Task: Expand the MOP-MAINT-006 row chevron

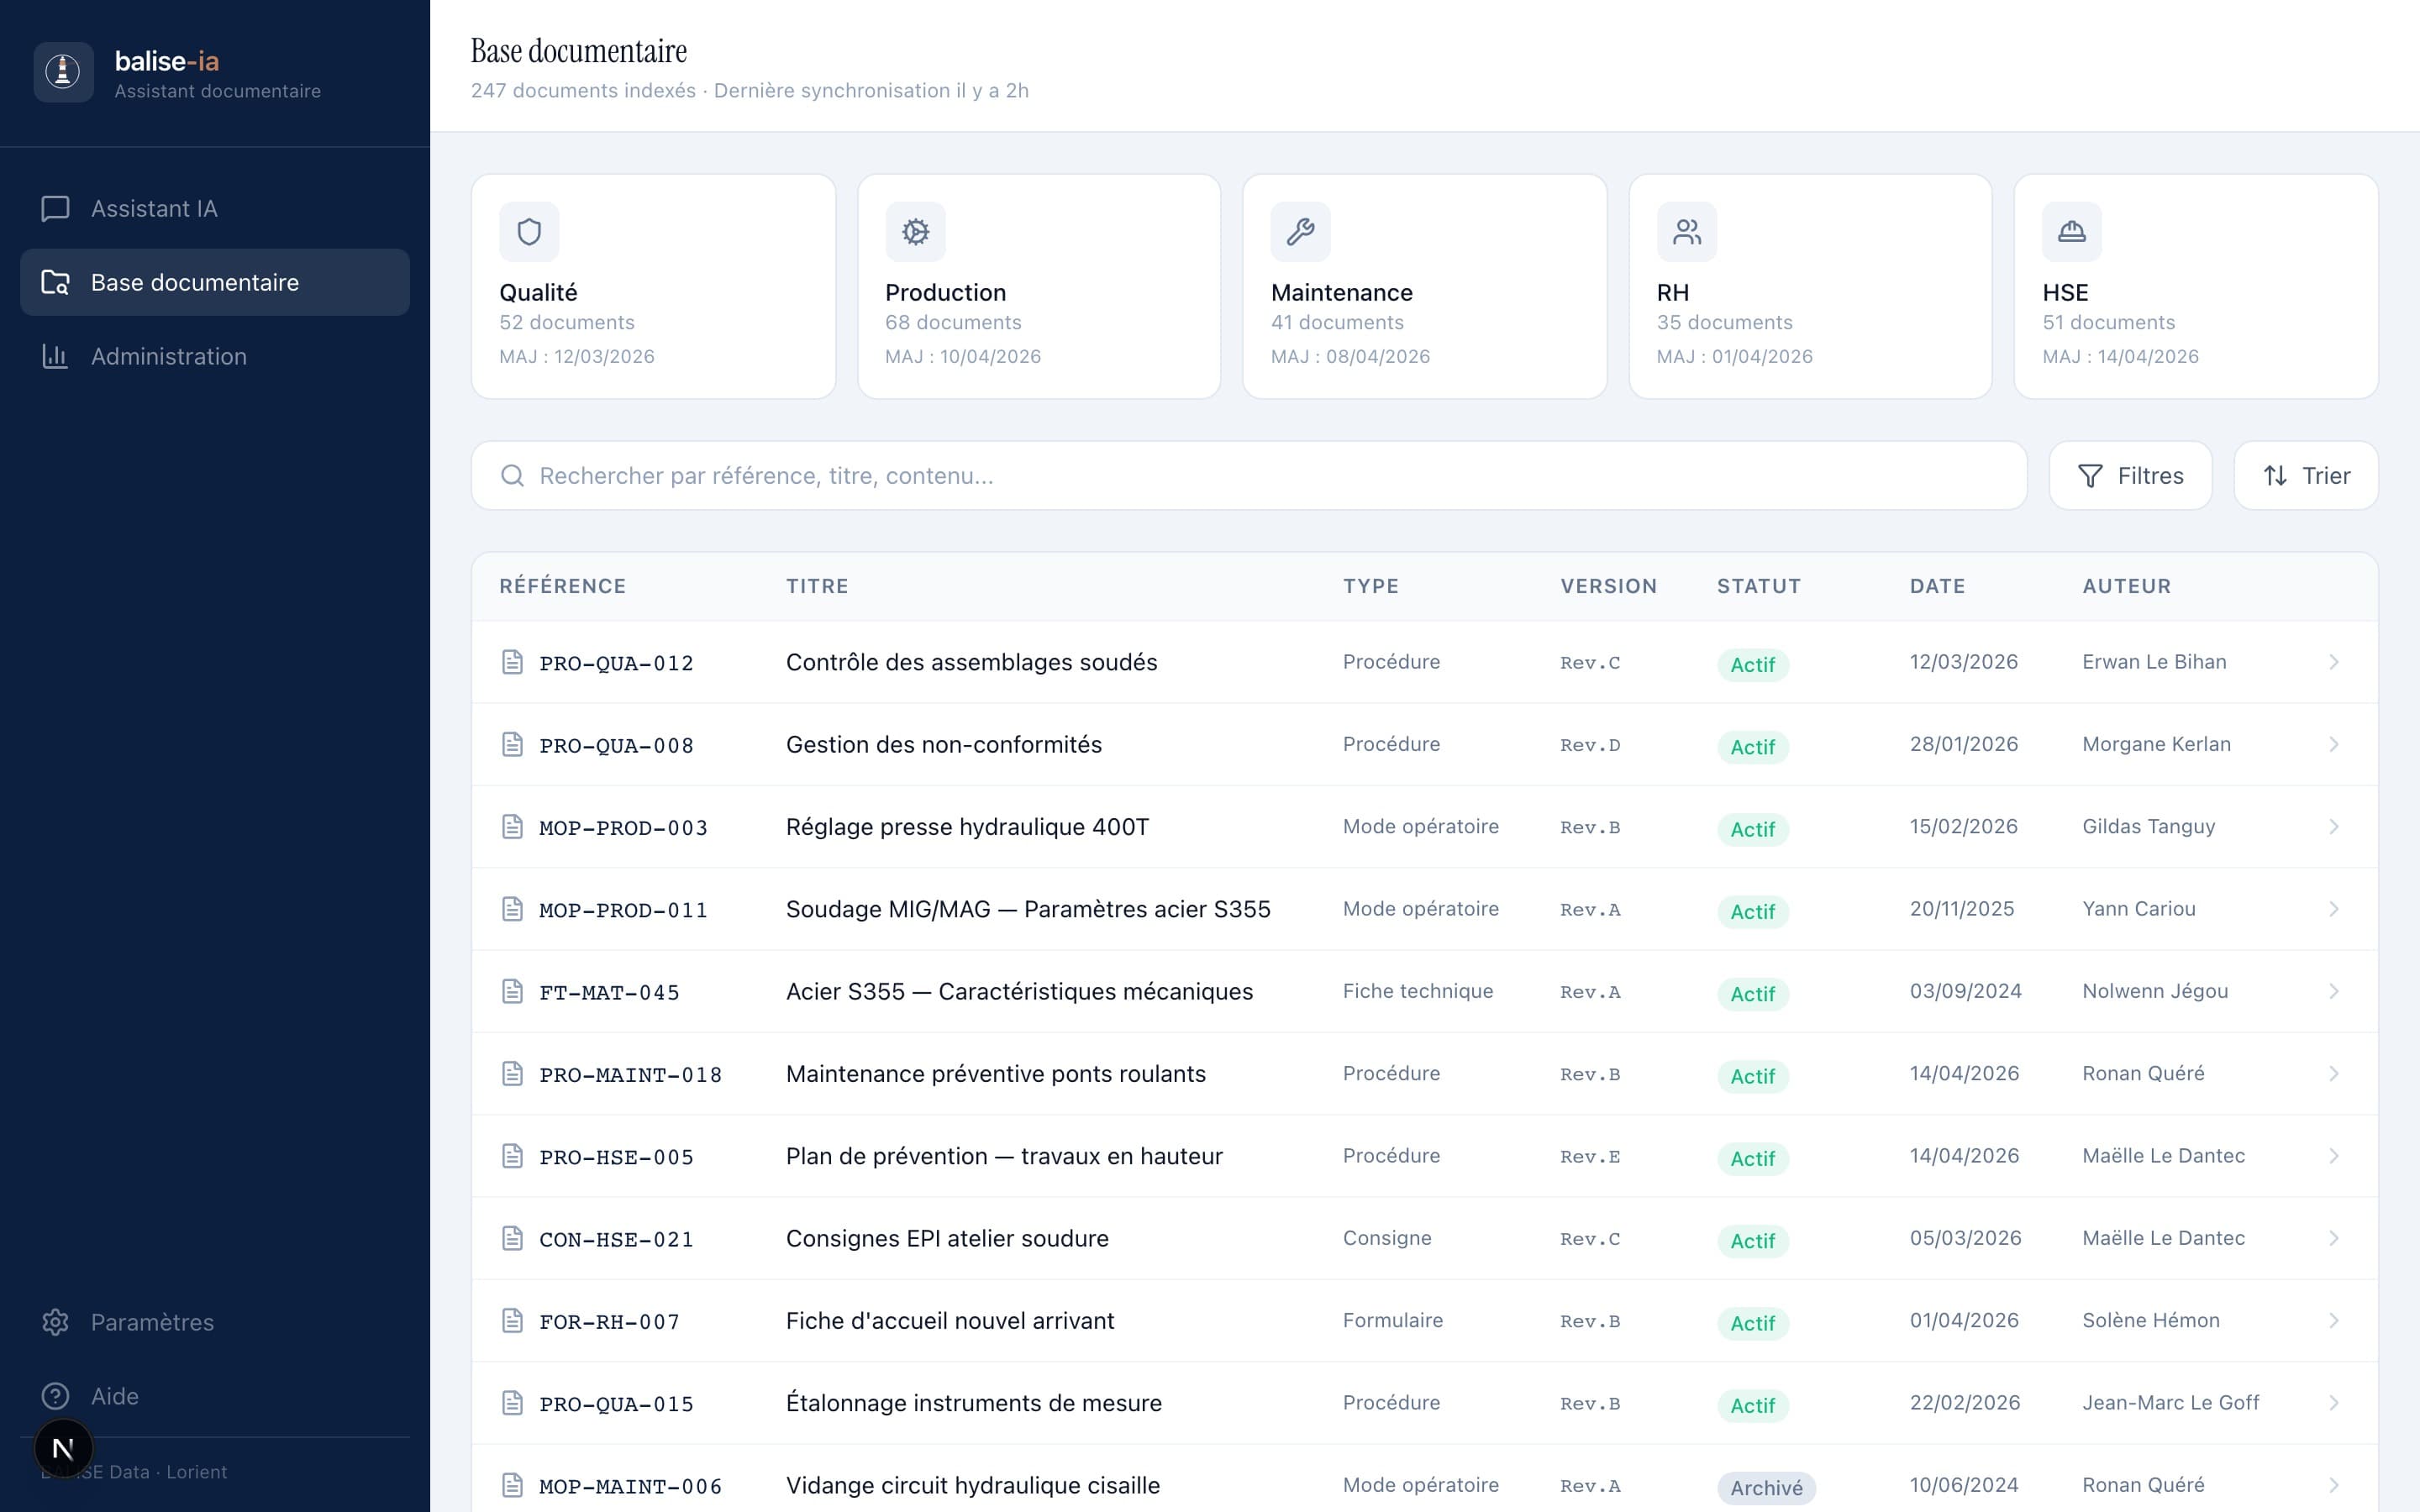Action: pyautogui.click(x=2335, y=1485)
